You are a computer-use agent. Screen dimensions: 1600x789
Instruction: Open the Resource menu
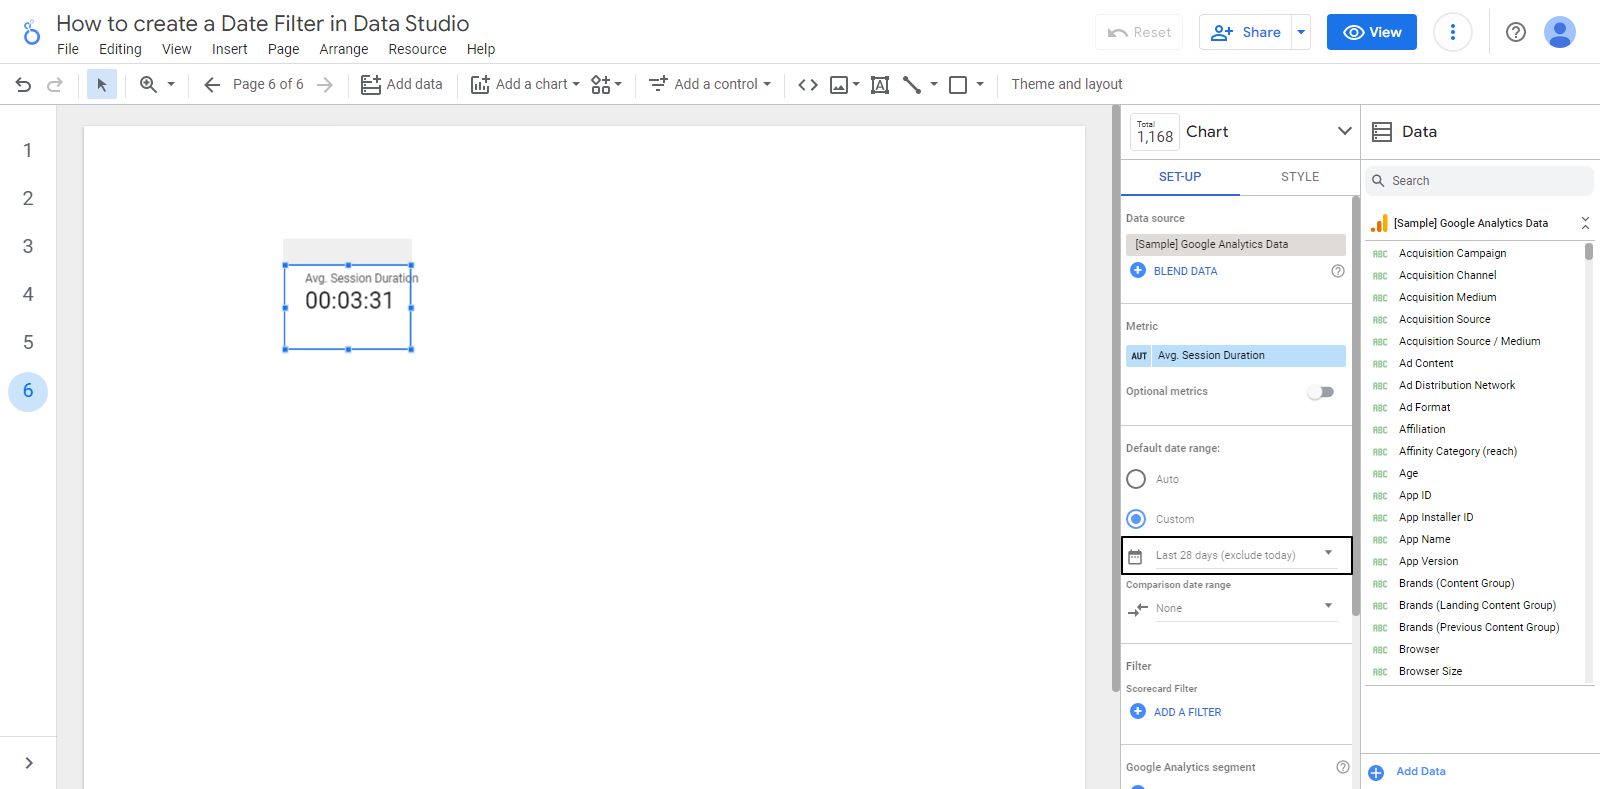417,49
